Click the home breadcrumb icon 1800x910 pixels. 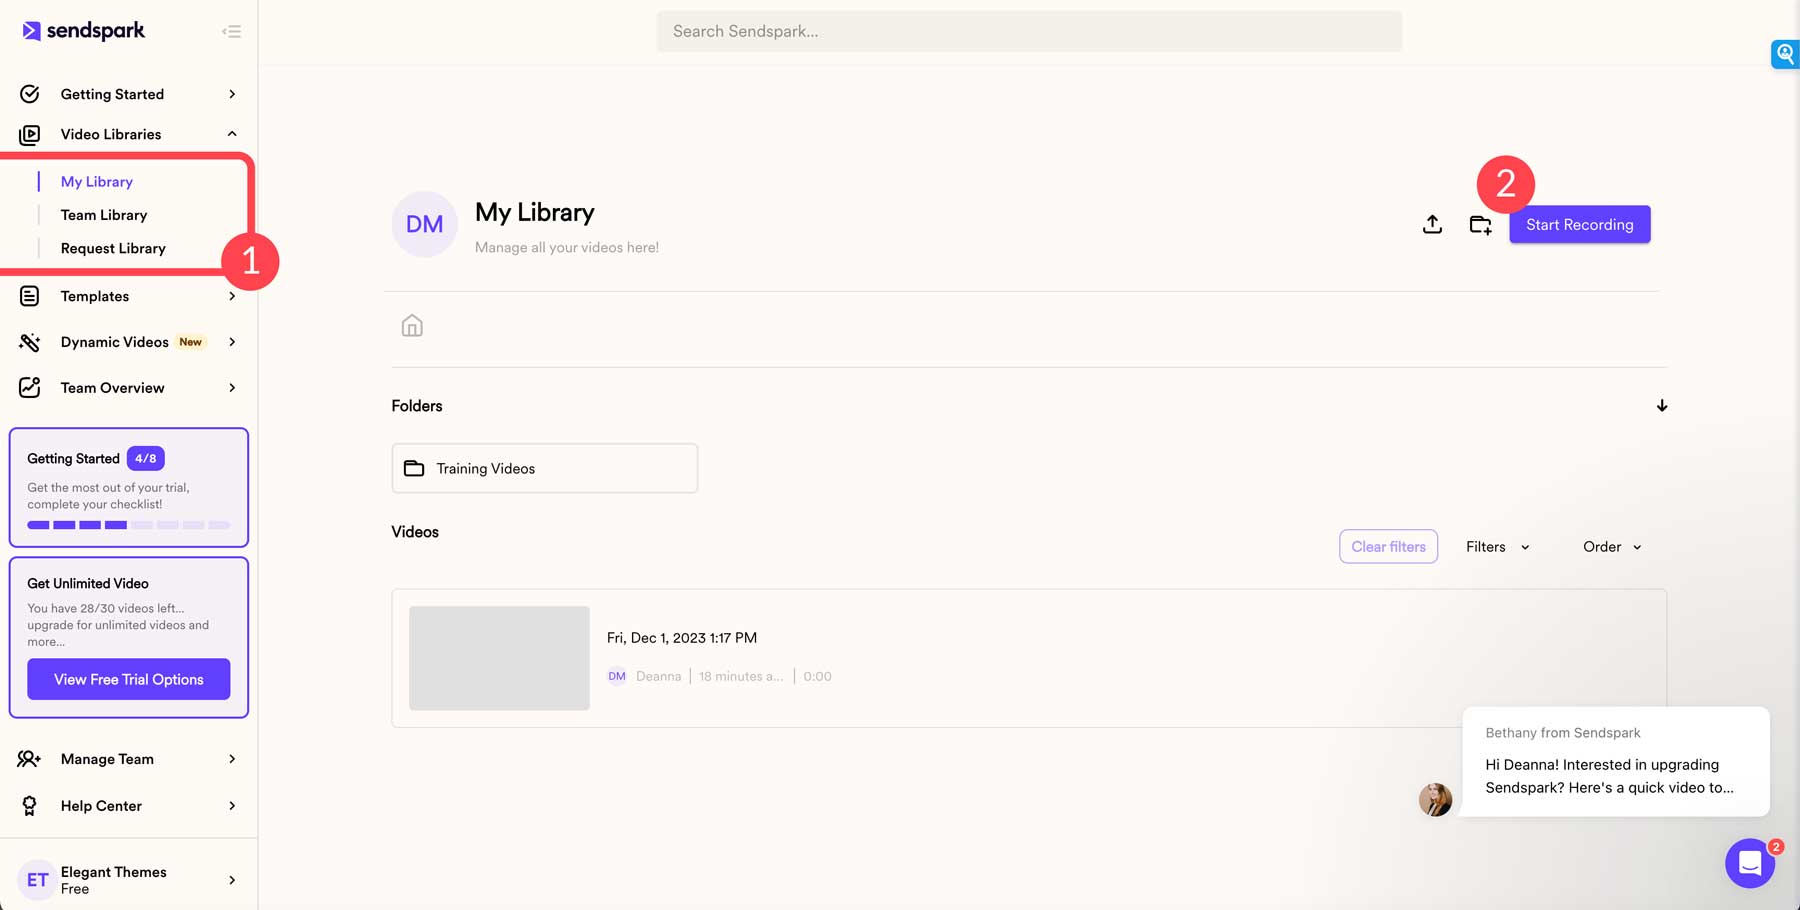click(411, 324)
